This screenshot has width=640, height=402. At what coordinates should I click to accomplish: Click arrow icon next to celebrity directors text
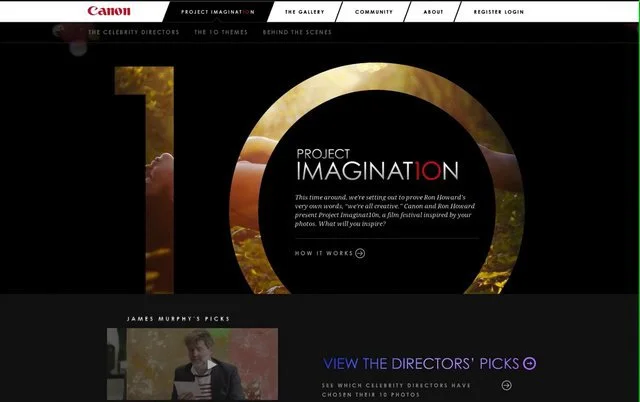click(507, 385)
